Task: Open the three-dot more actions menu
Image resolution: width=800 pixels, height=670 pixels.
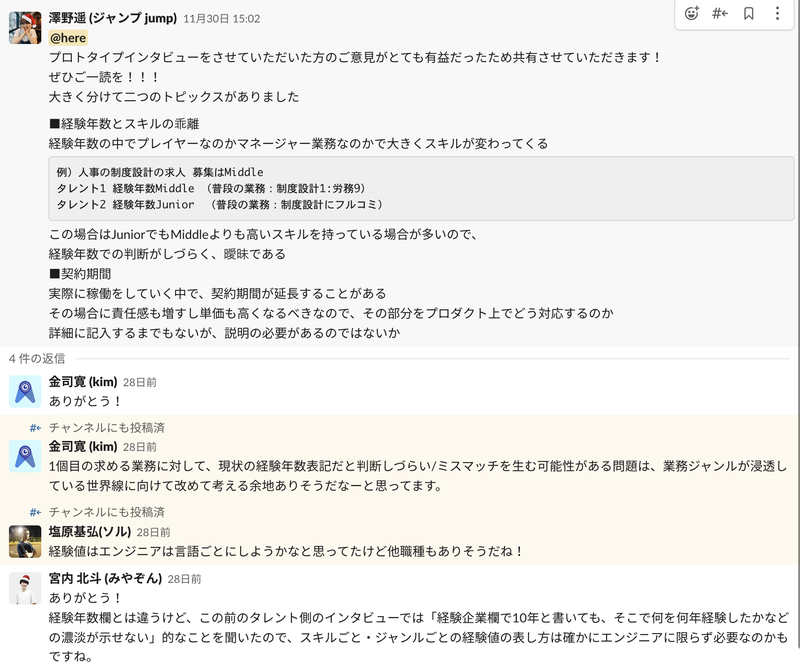Action: [777, 14]
